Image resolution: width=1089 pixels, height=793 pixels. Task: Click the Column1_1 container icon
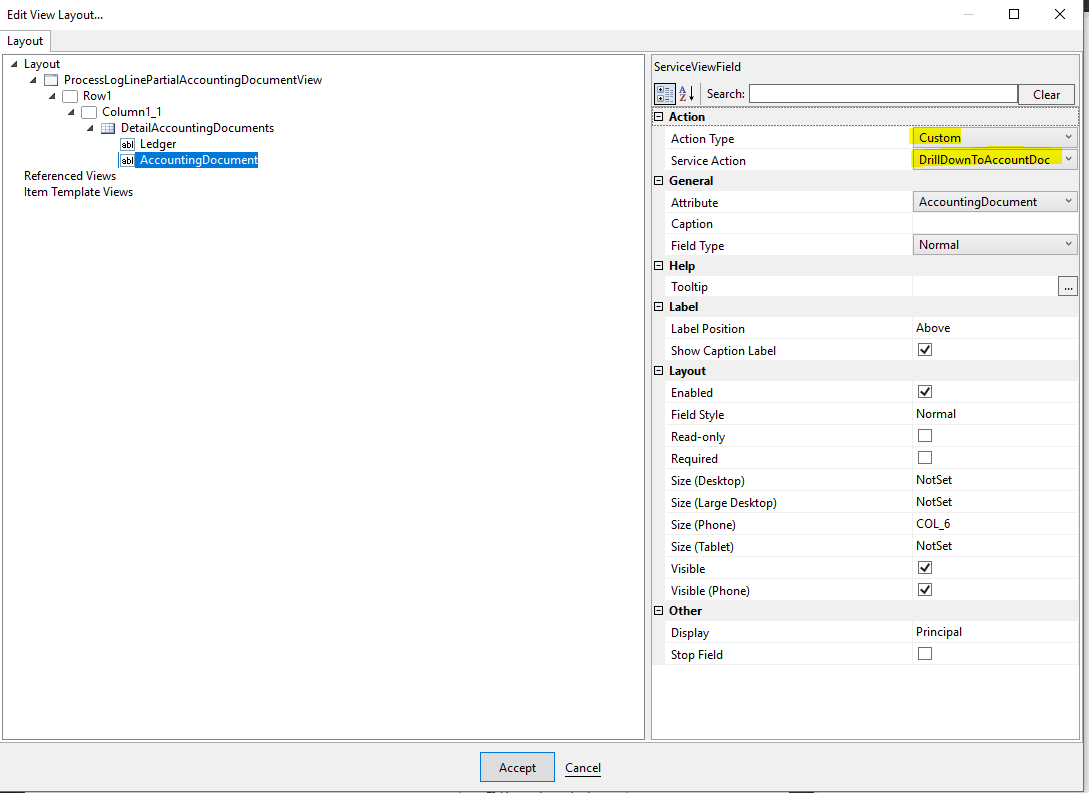coord(89,112)
